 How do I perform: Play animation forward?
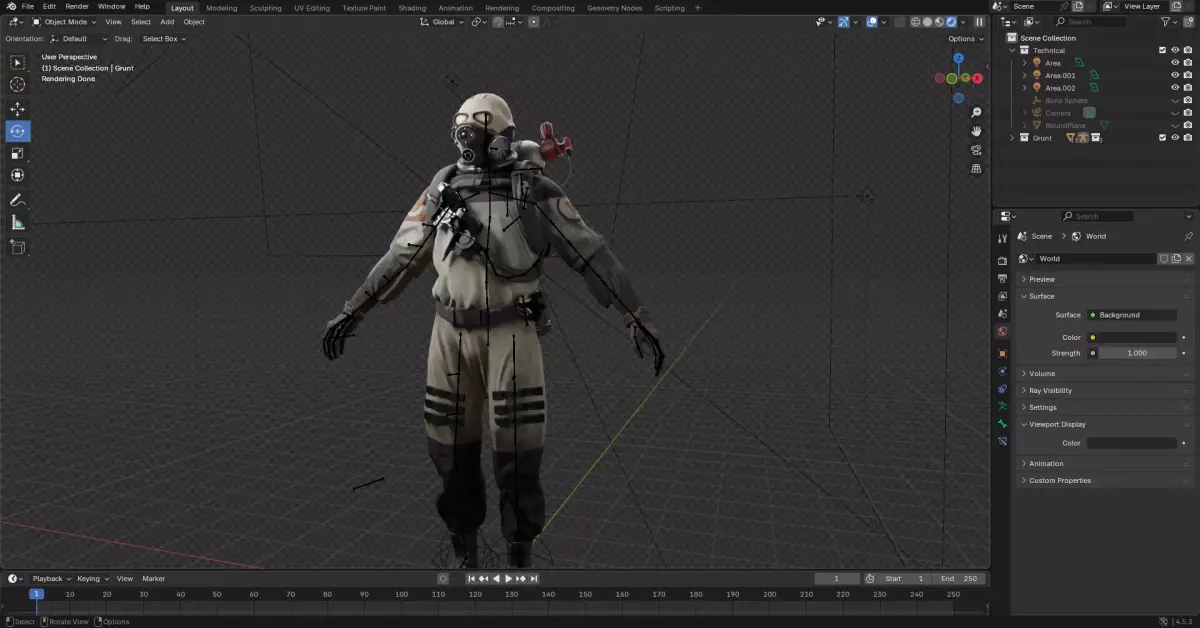(x=508, y=579)
